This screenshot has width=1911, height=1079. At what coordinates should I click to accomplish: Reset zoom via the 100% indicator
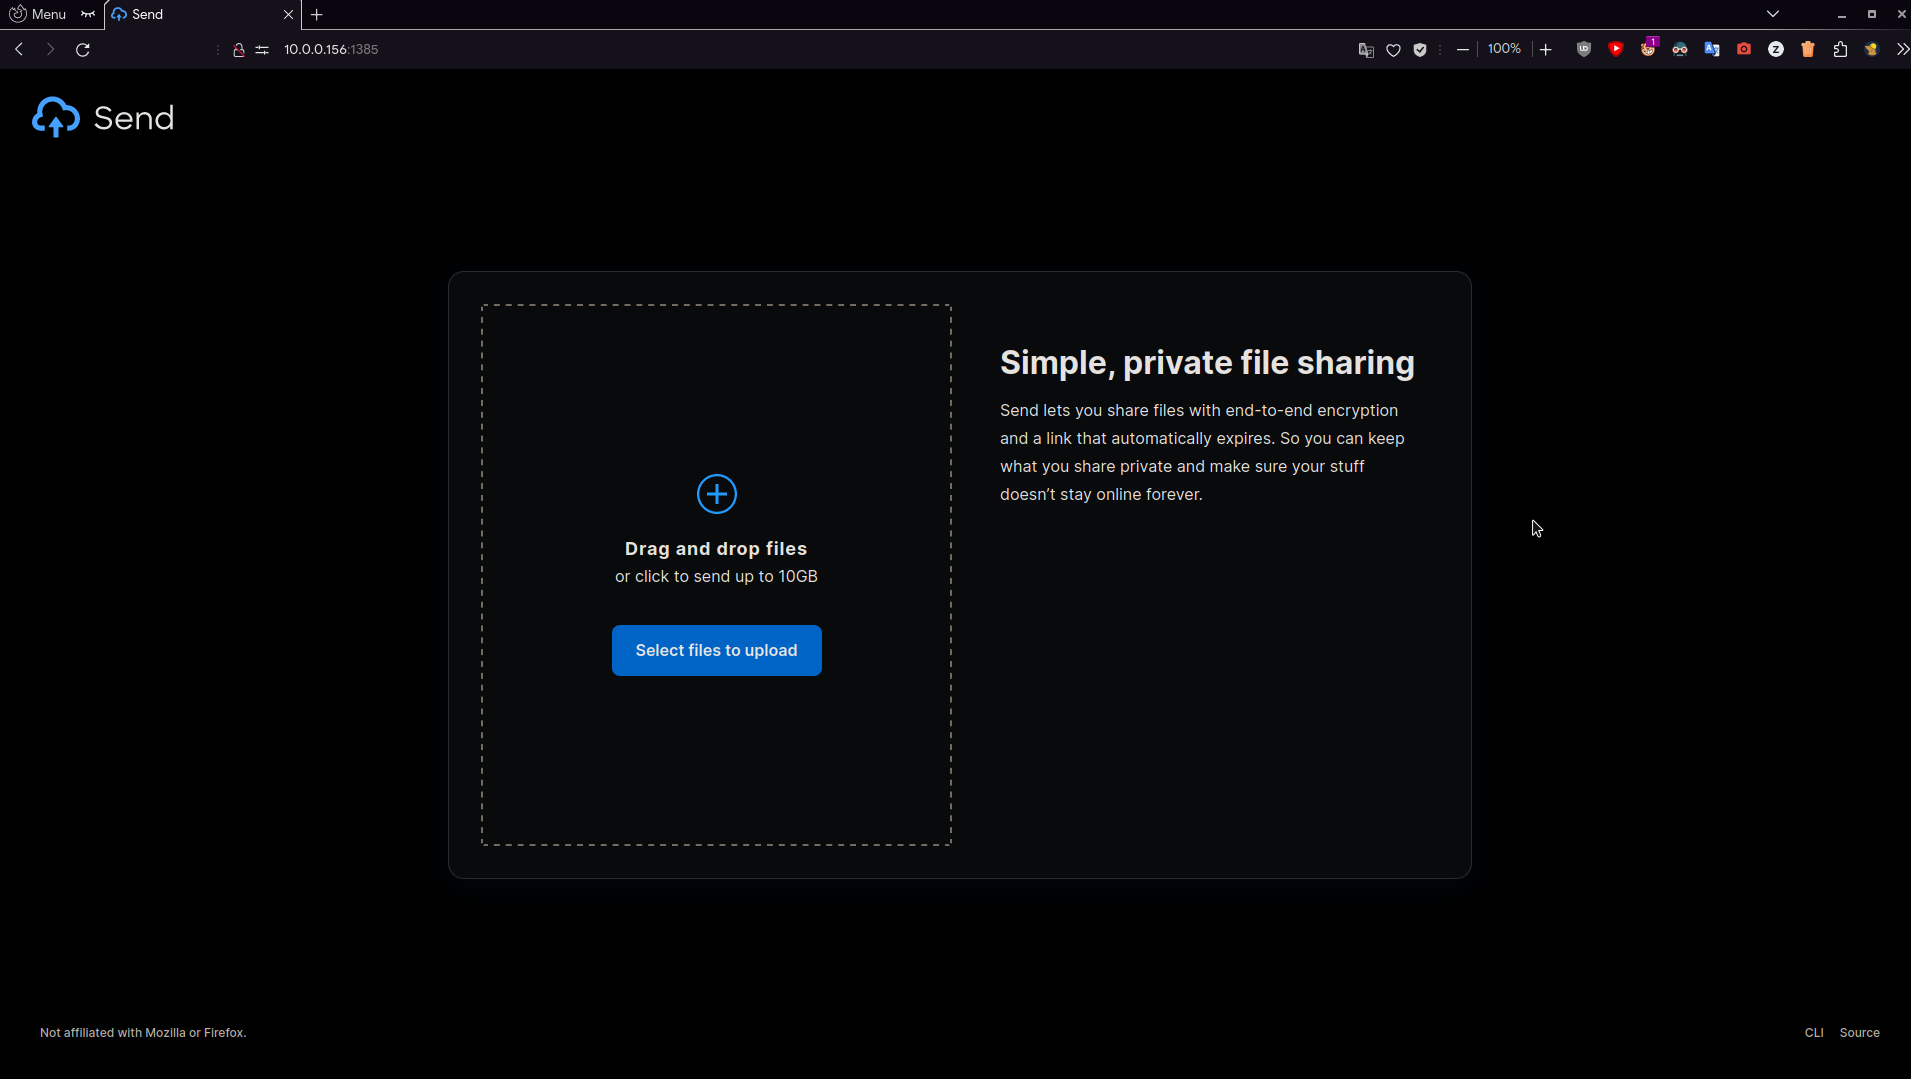pos(1504,49)
